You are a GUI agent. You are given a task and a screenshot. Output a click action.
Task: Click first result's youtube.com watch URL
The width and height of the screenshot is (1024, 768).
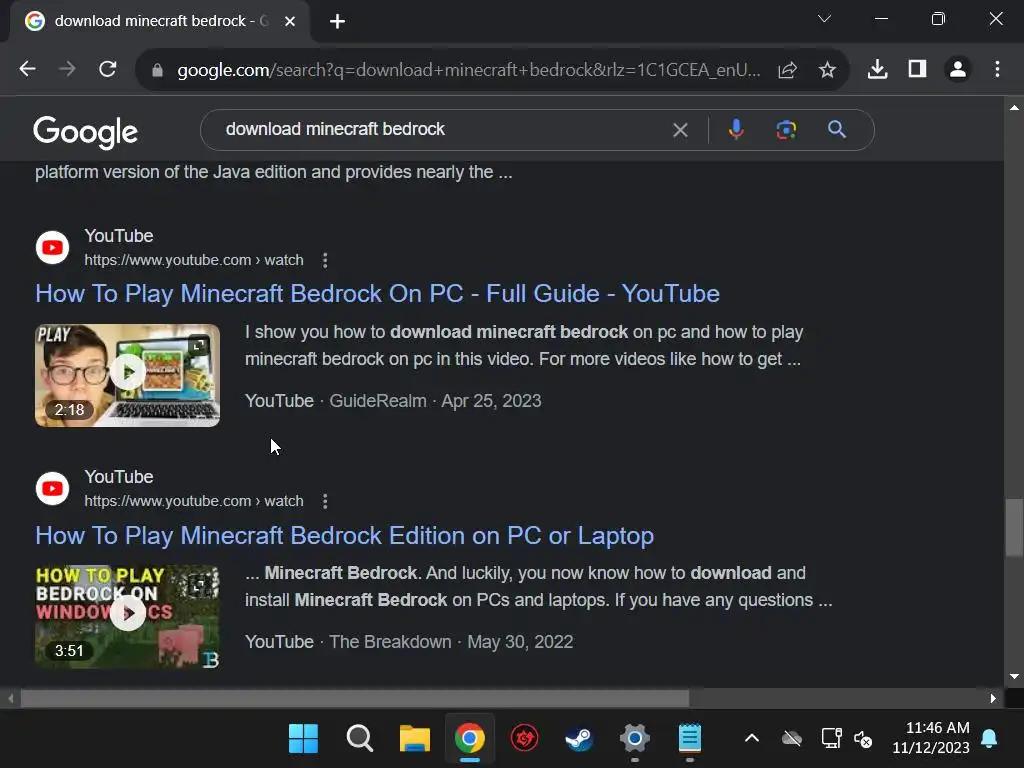[194, 261]
